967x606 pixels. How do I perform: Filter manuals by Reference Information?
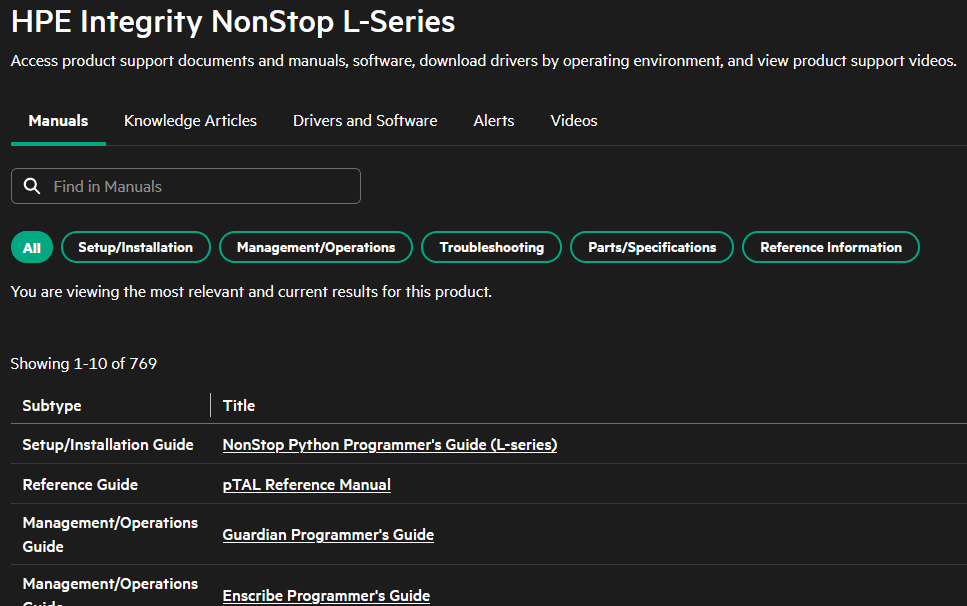point(831,247)
